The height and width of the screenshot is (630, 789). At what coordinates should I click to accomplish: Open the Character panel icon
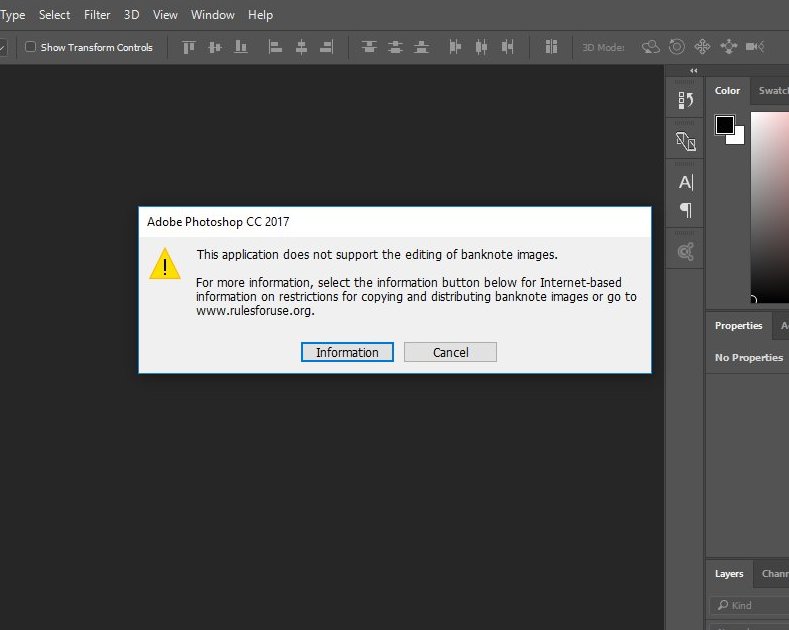click(685, 182)
